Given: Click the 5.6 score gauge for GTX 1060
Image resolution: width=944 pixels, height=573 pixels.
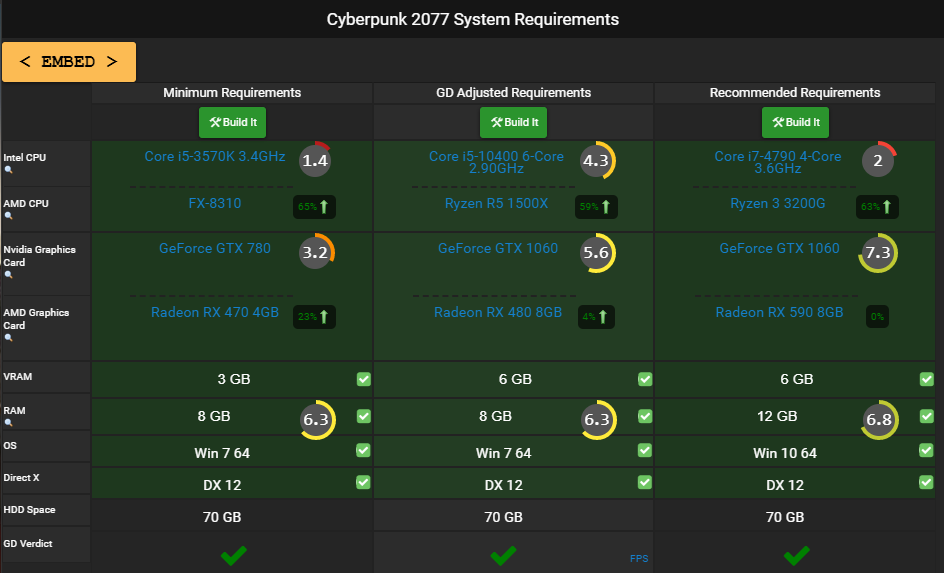Looking at the screenshot, I should 597,253.
